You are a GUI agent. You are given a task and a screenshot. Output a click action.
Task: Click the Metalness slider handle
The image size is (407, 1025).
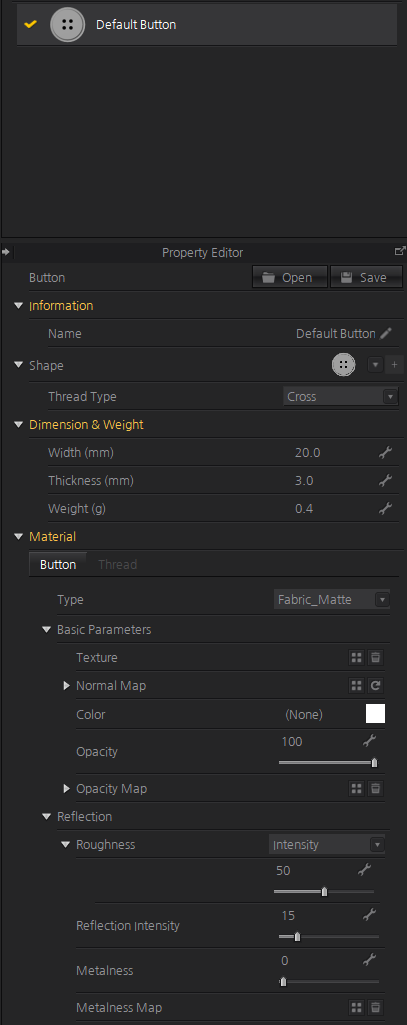[x=283, y=981]
